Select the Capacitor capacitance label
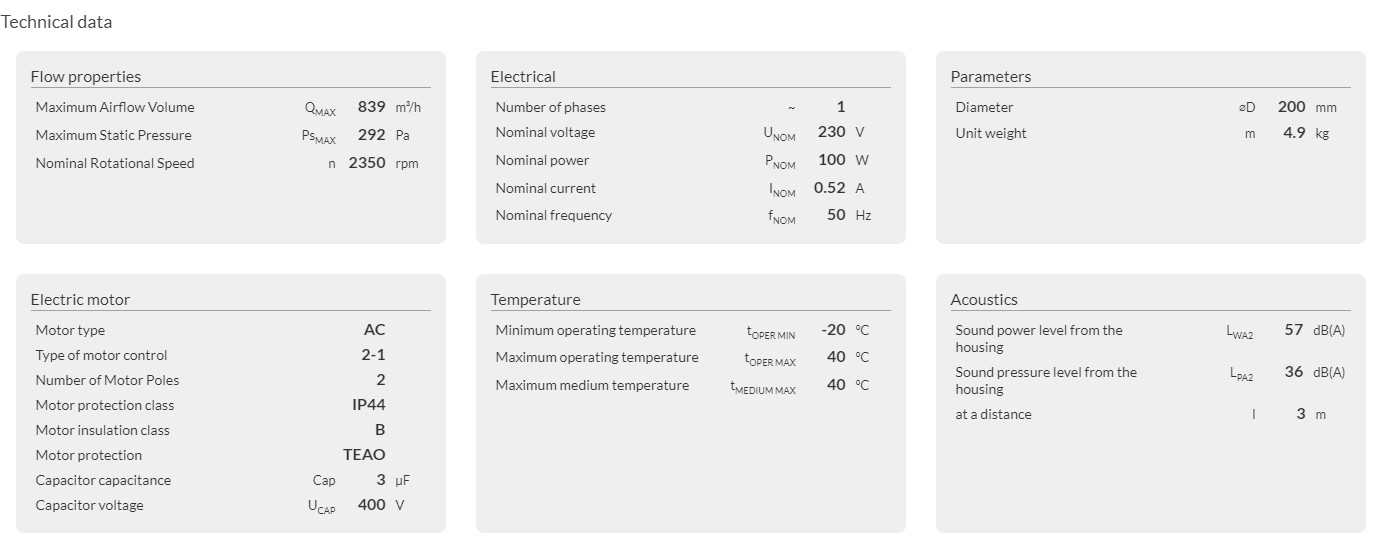Image resolution: width=1377 pixels, height=553 pixels. pos(103,480)
